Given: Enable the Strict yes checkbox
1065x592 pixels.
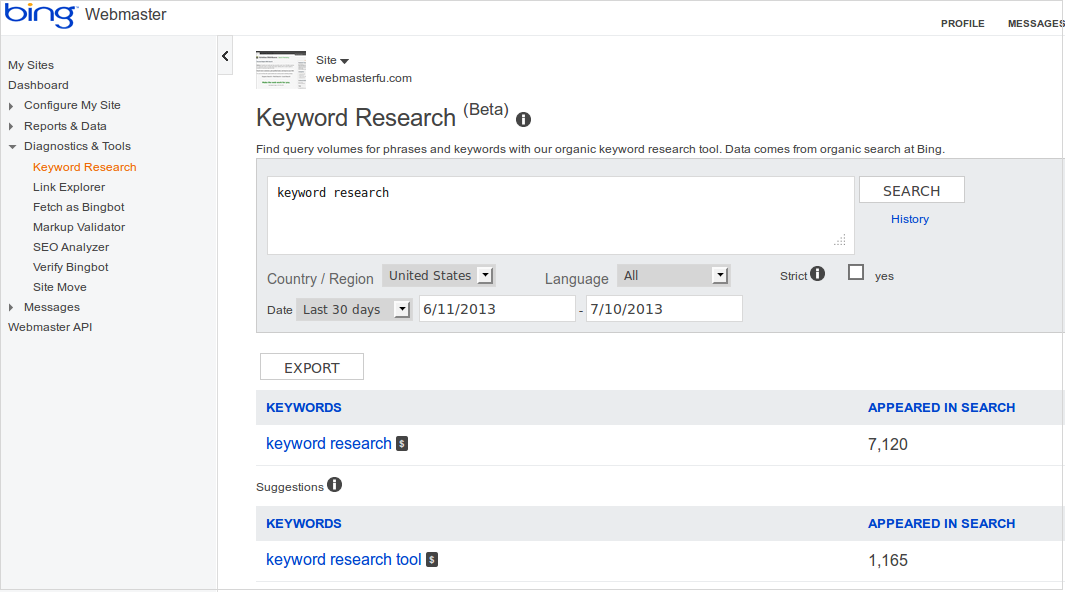Looking at the screenshot, I should [855, 271].
